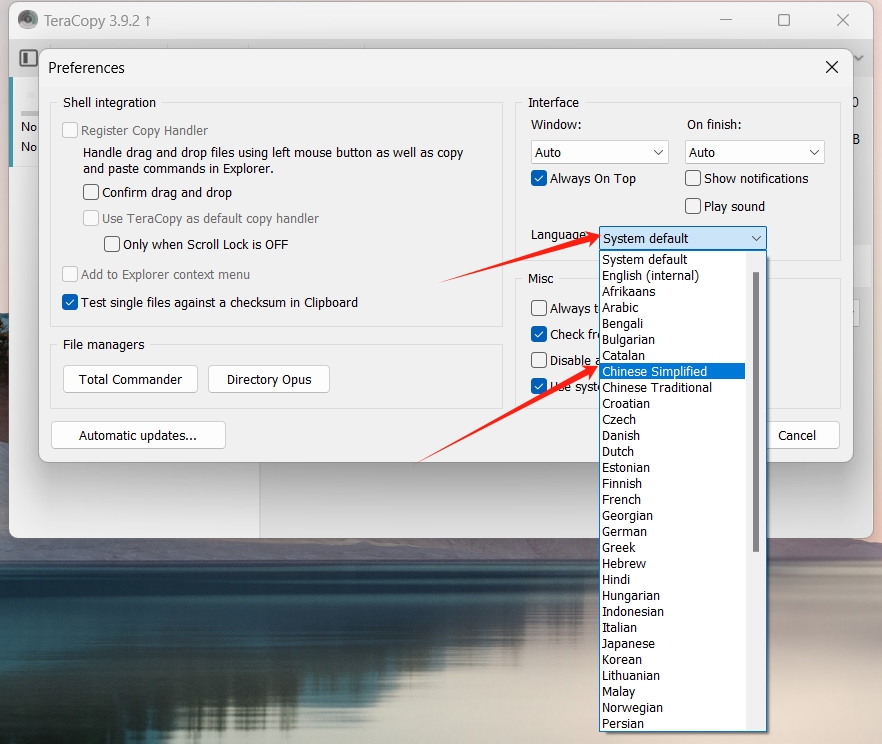
Task: Choose Norwegian language option
Action: pyautogui.click(x=673, y=708)
